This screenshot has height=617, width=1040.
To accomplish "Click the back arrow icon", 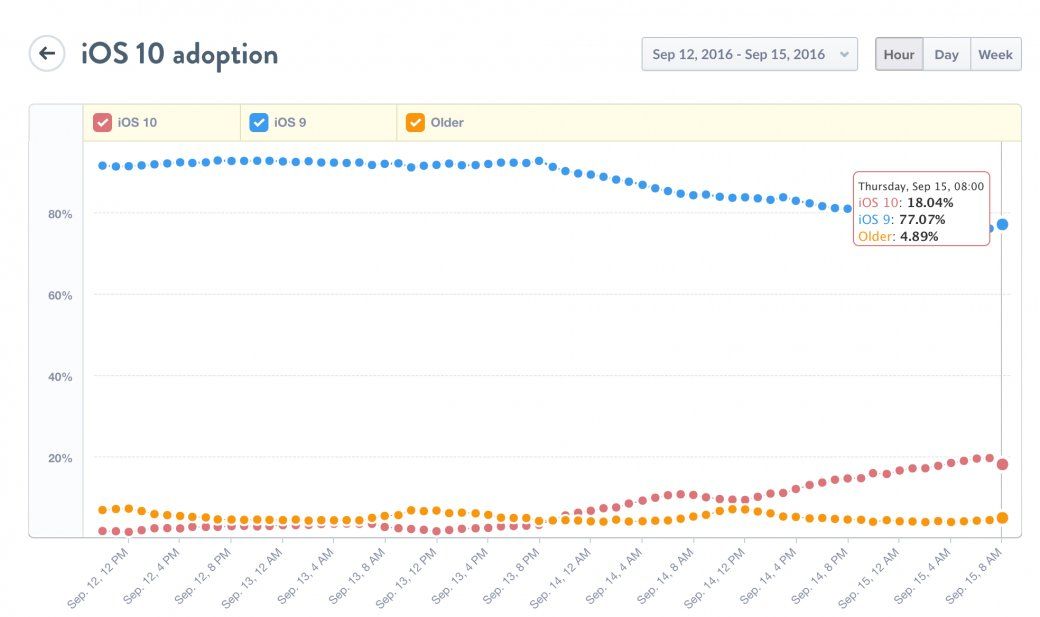I will coord(46,53).
